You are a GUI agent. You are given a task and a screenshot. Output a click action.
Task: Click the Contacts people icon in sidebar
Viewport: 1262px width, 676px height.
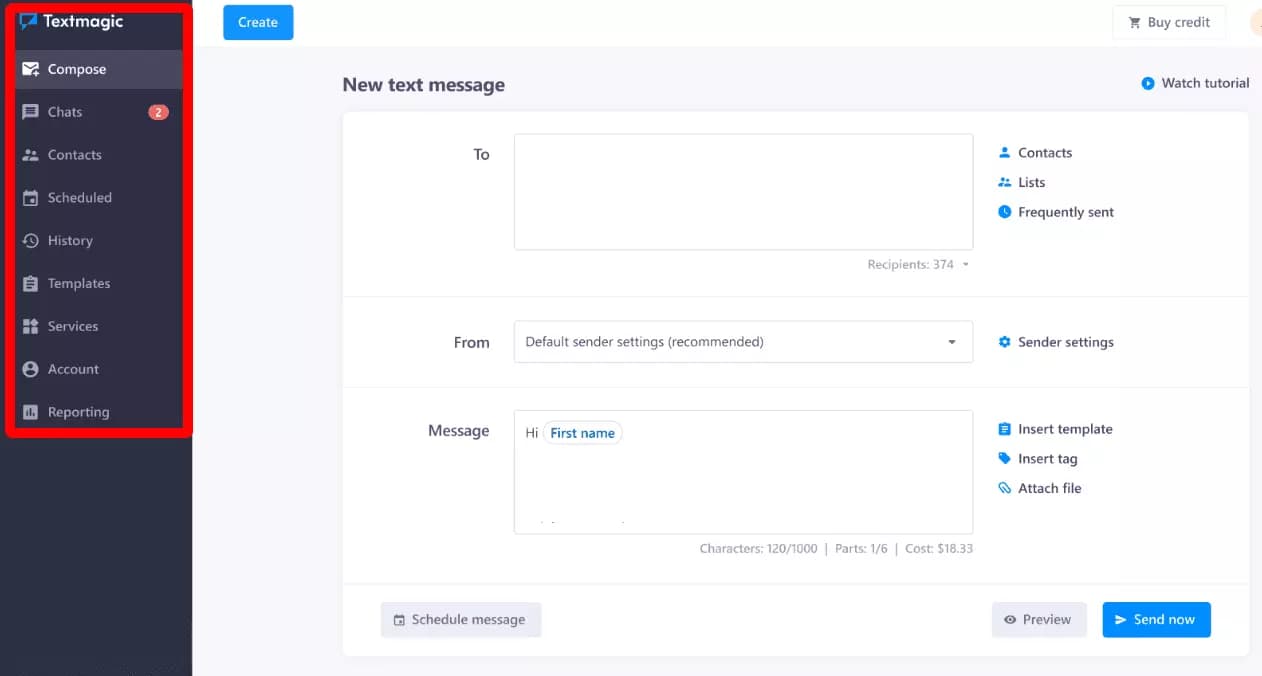coord(31,155)
